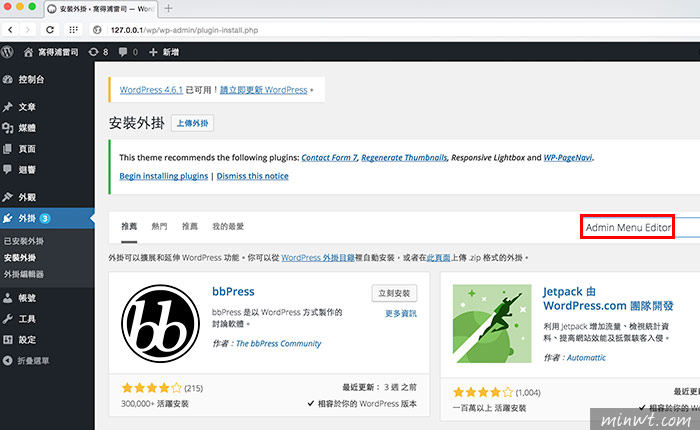Select 外掛編輯器 submenu item
The width and height of the screenshot is (700, 430).
(x=24, y=274)
